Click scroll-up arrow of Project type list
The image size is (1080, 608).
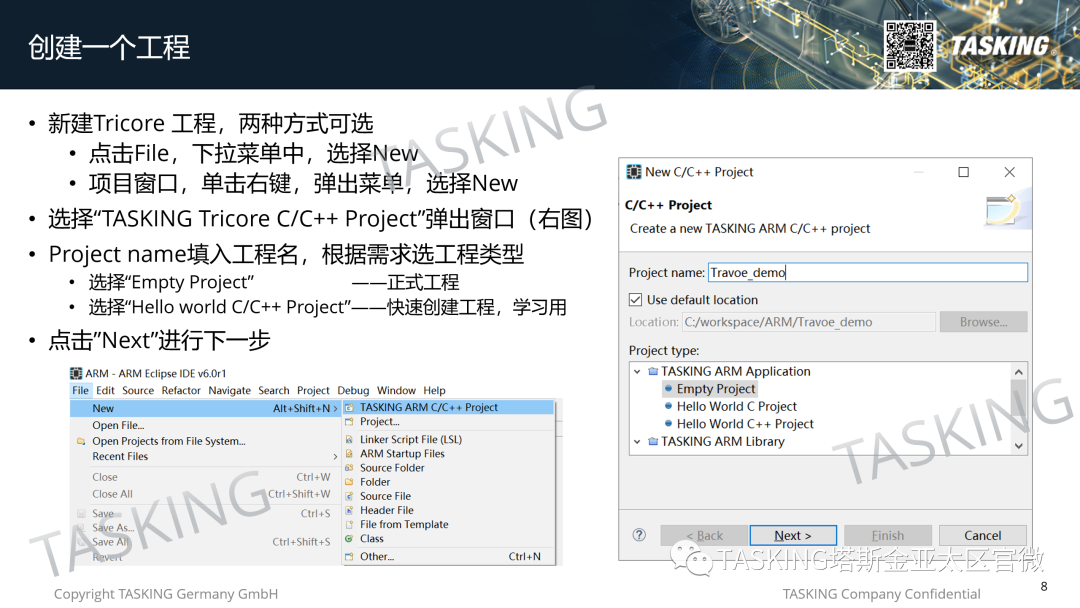(1019, 372)
